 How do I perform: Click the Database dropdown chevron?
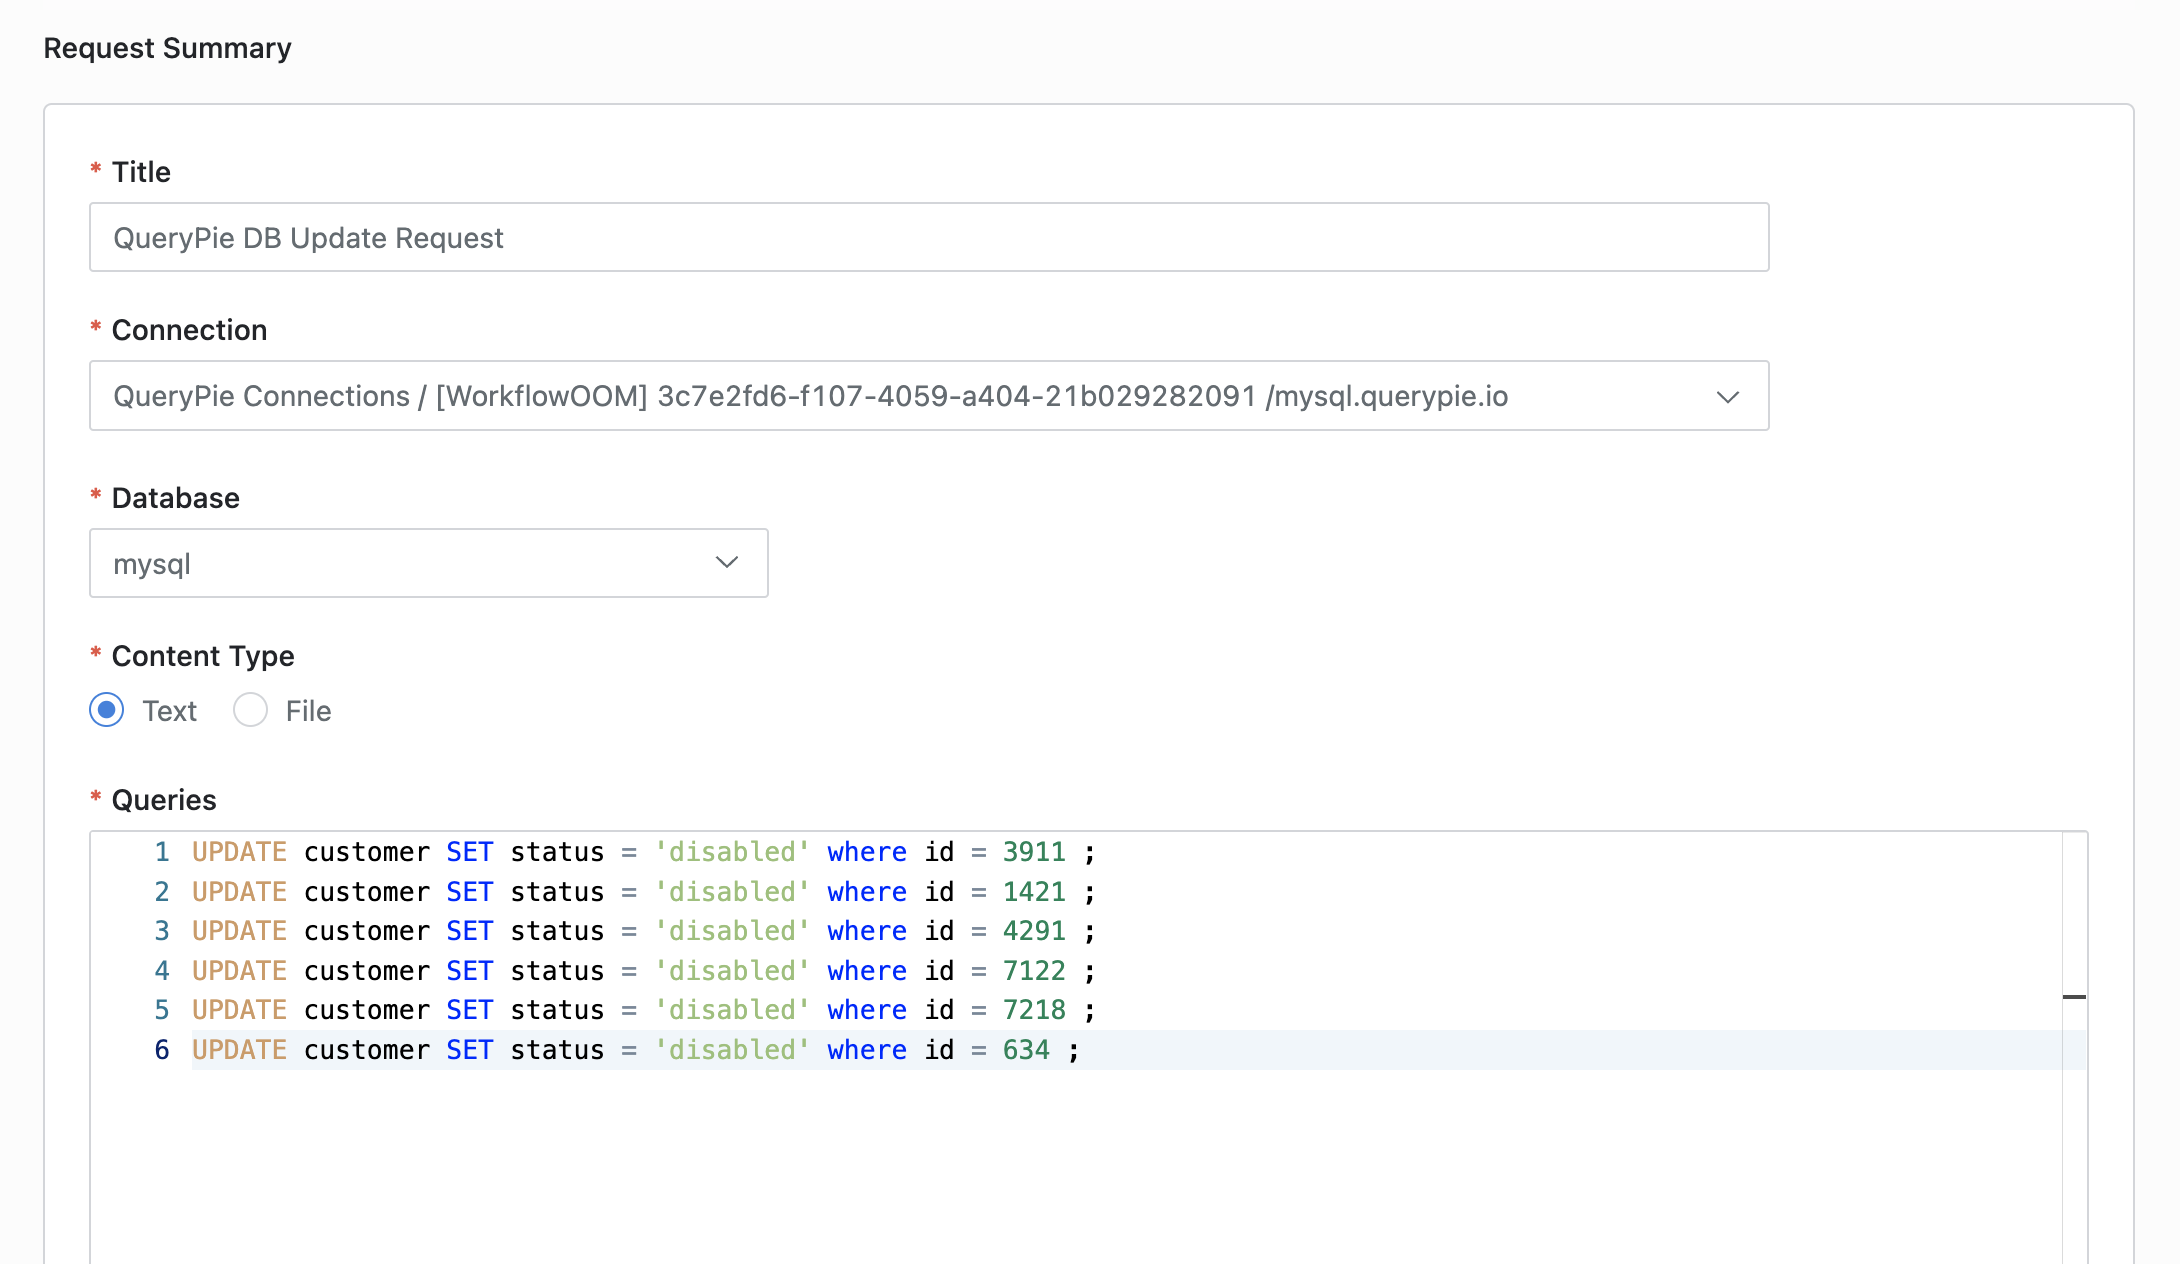tap(727, 563)
